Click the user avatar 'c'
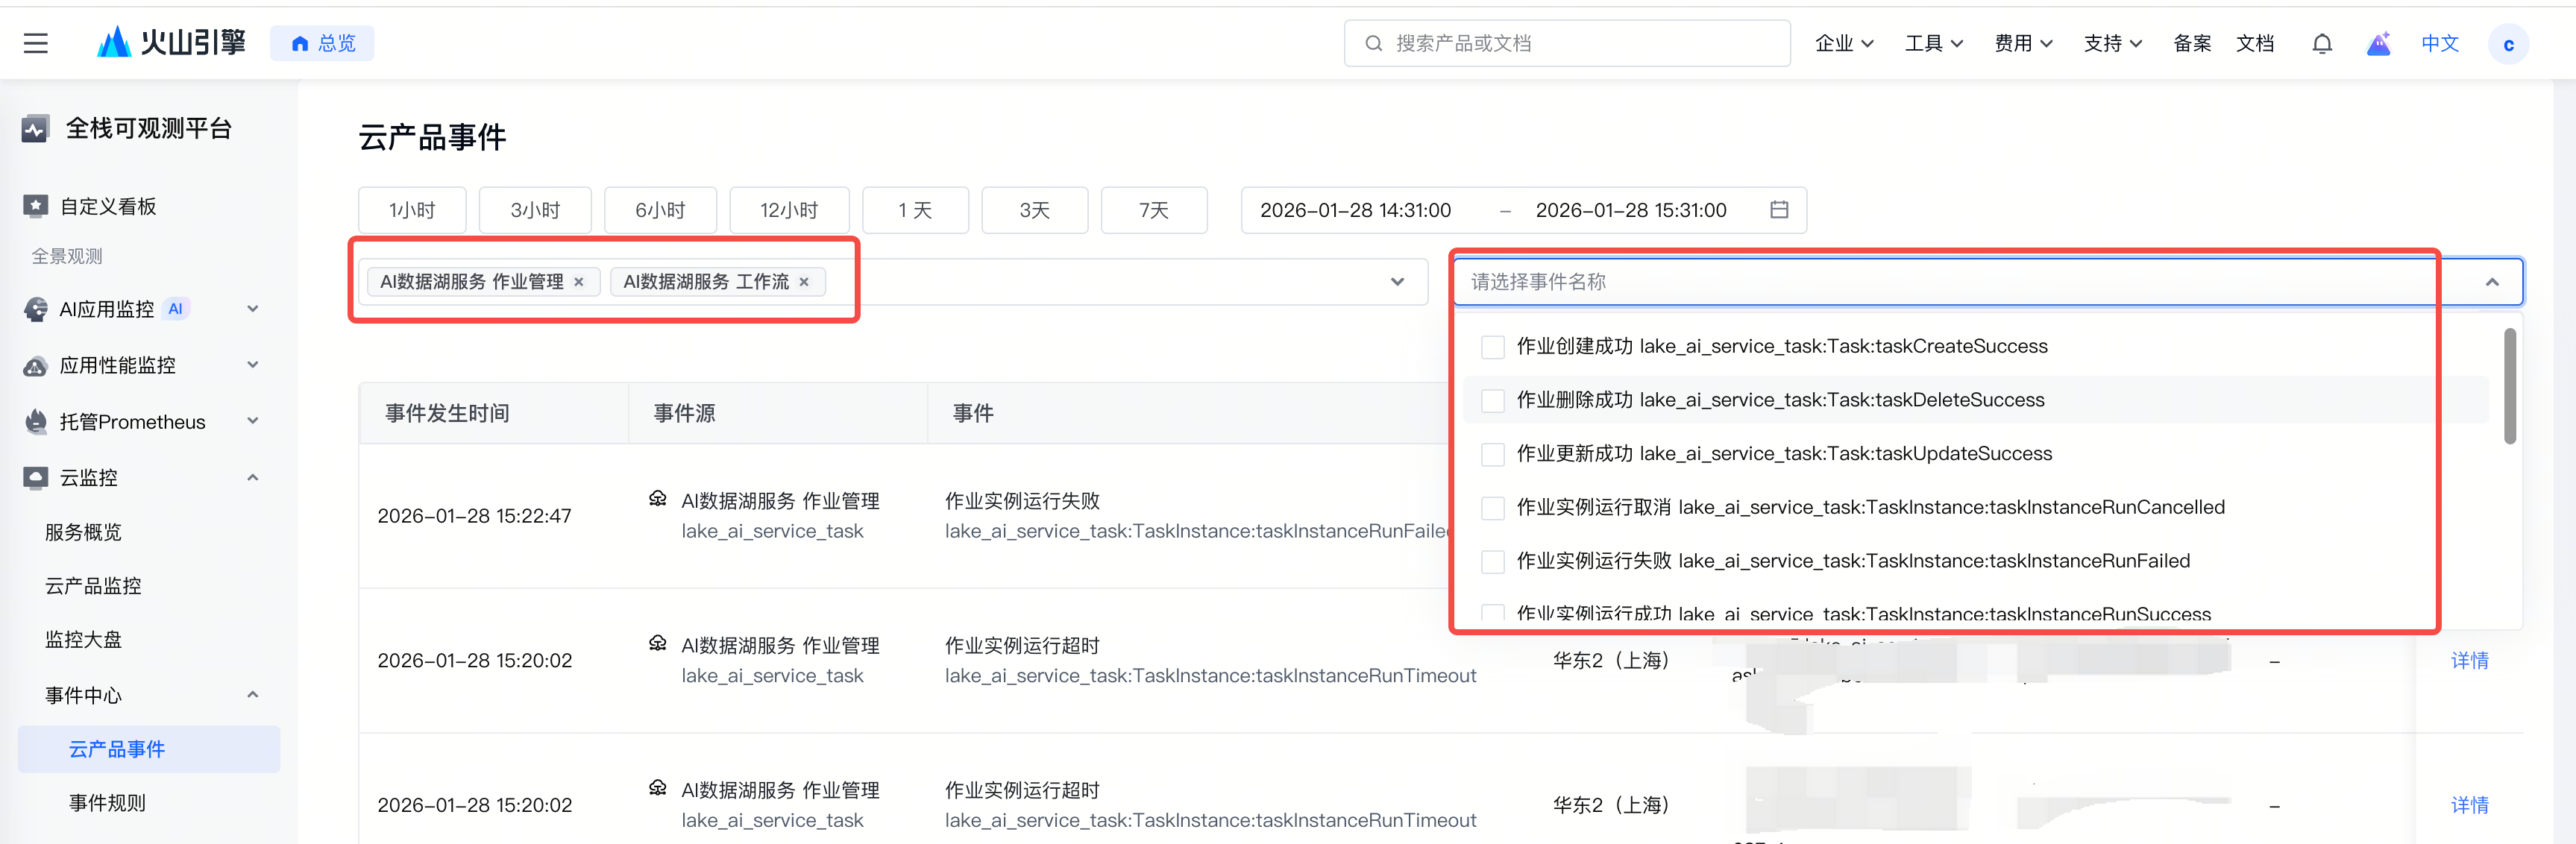 [x=2507, y=44]
